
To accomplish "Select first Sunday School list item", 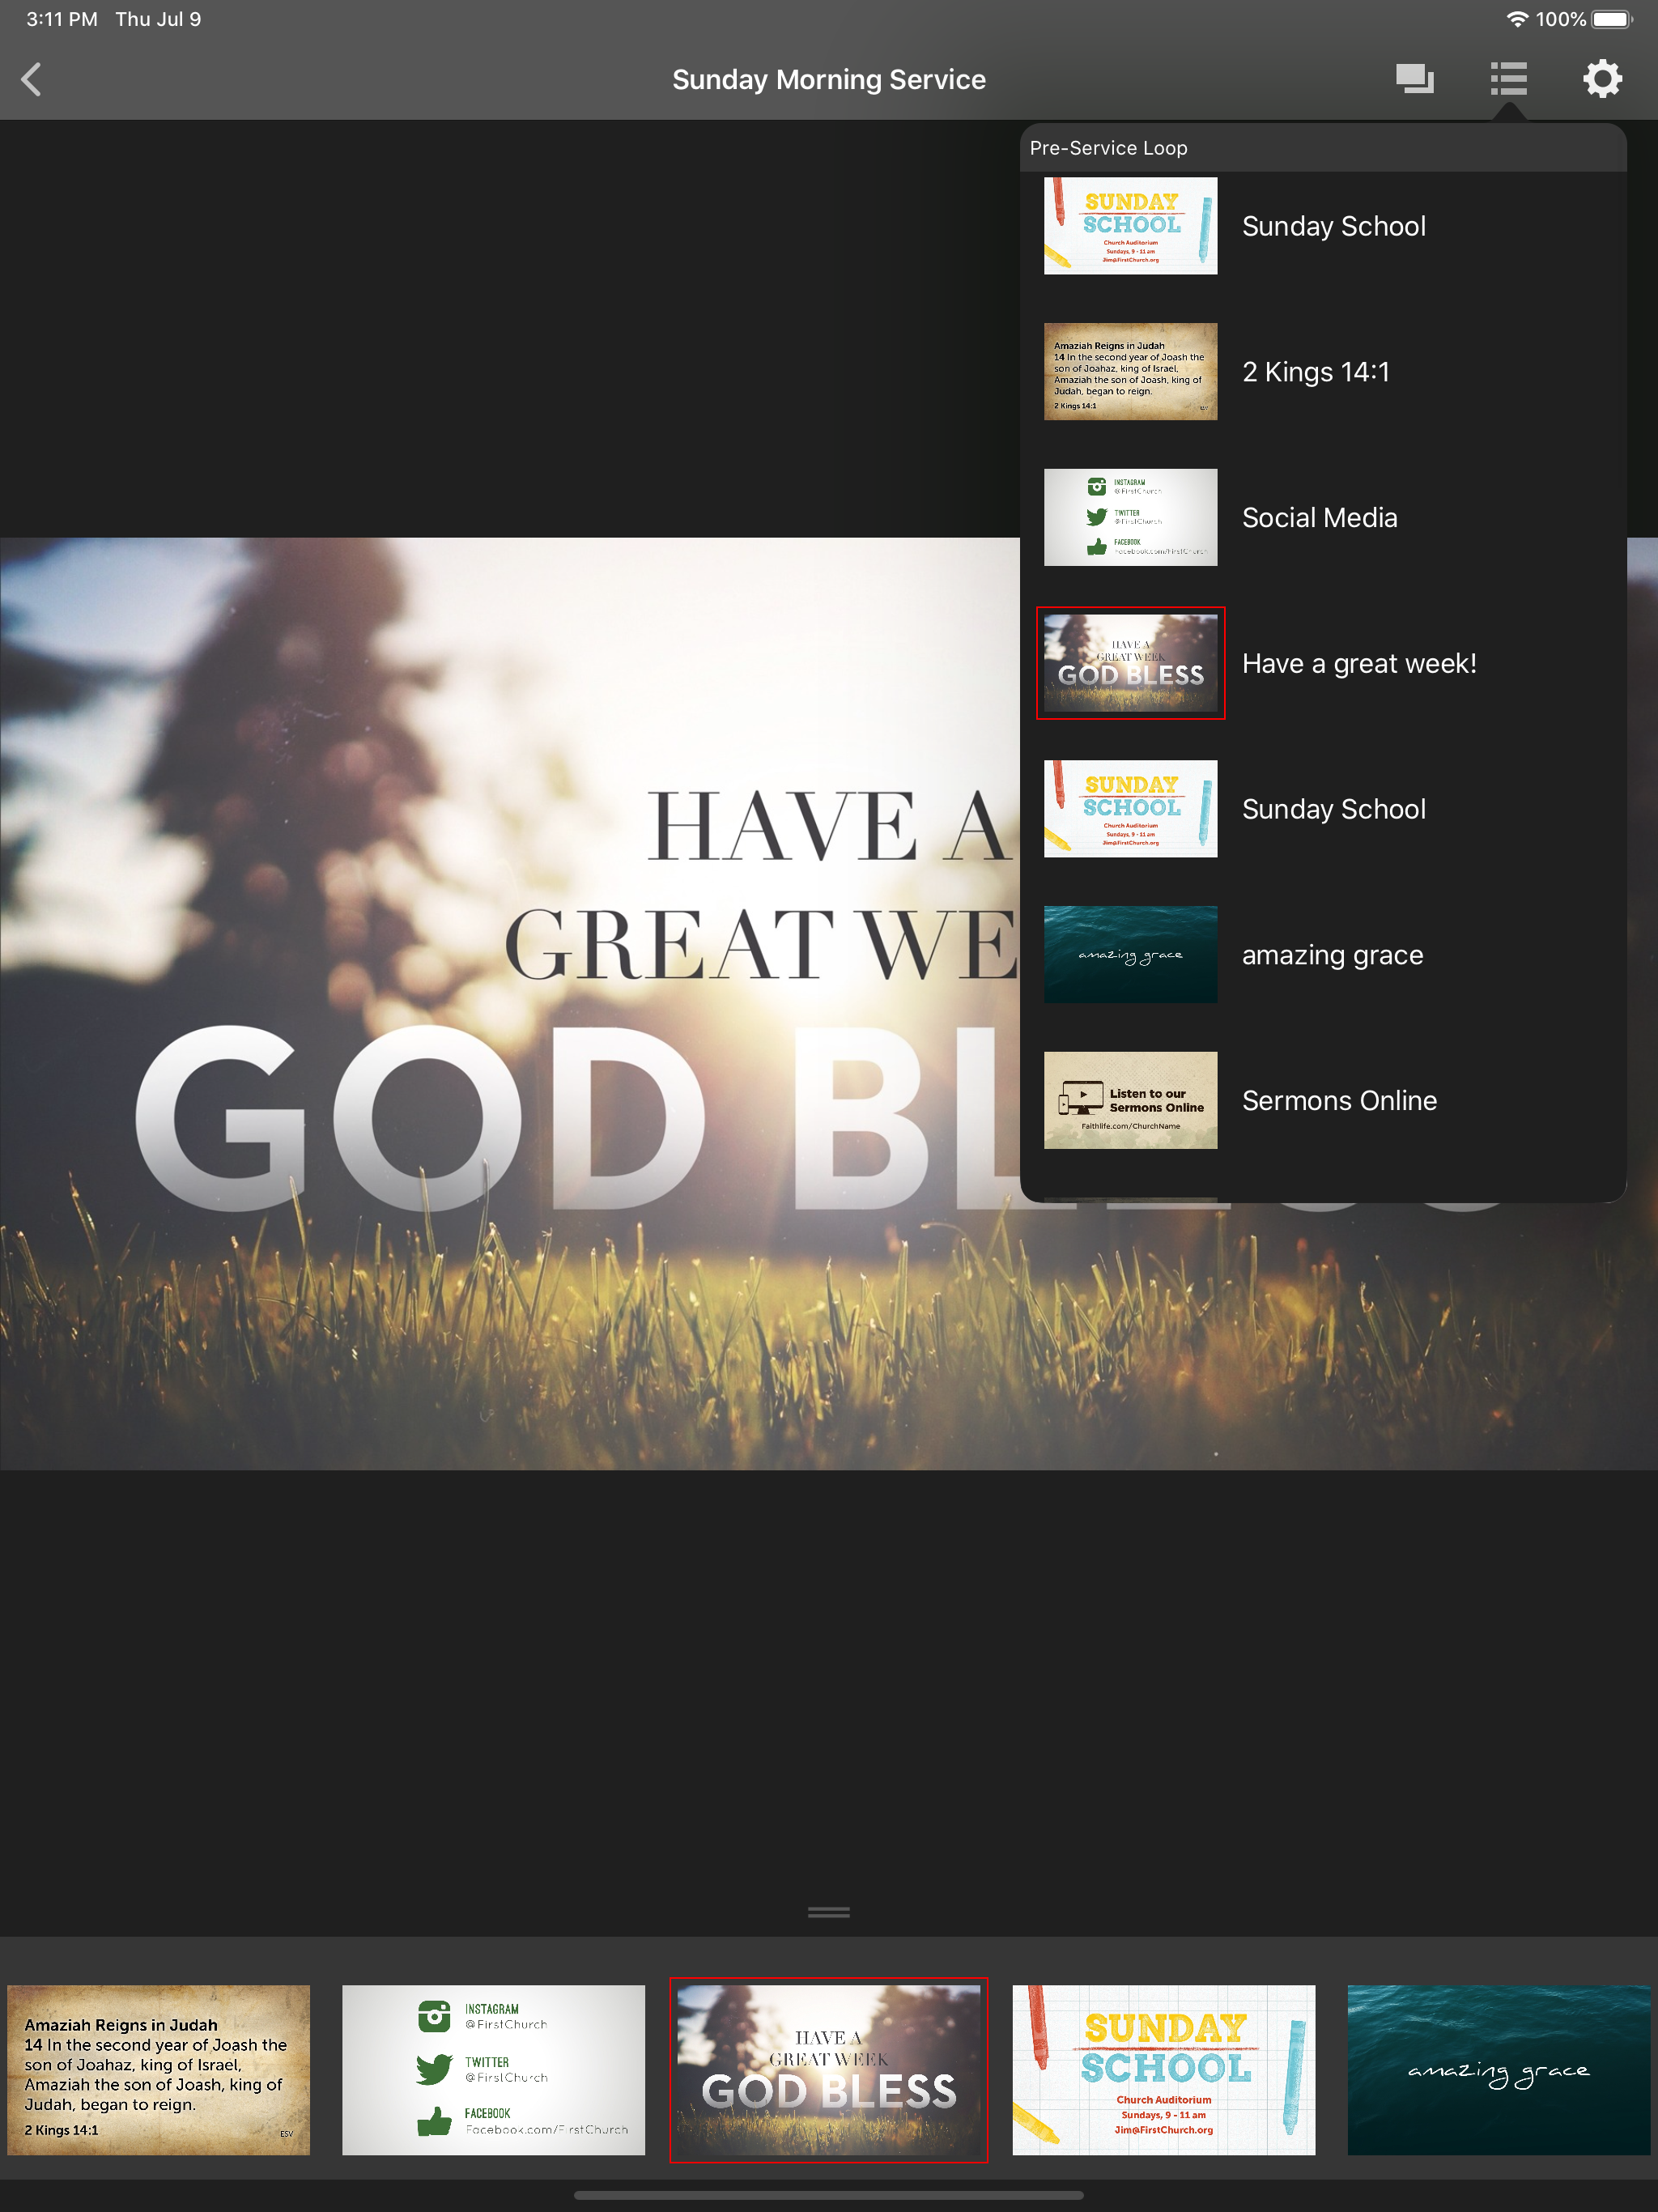I will click(1332, 226).
